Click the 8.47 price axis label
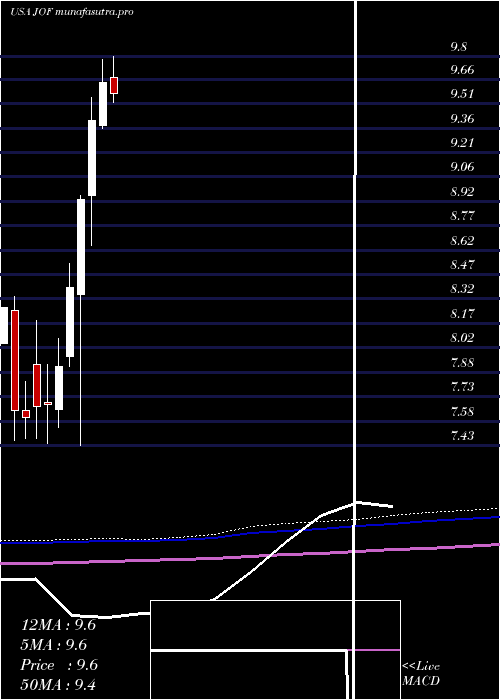This screenshot has width=500, height=700. tap(462, 265)
